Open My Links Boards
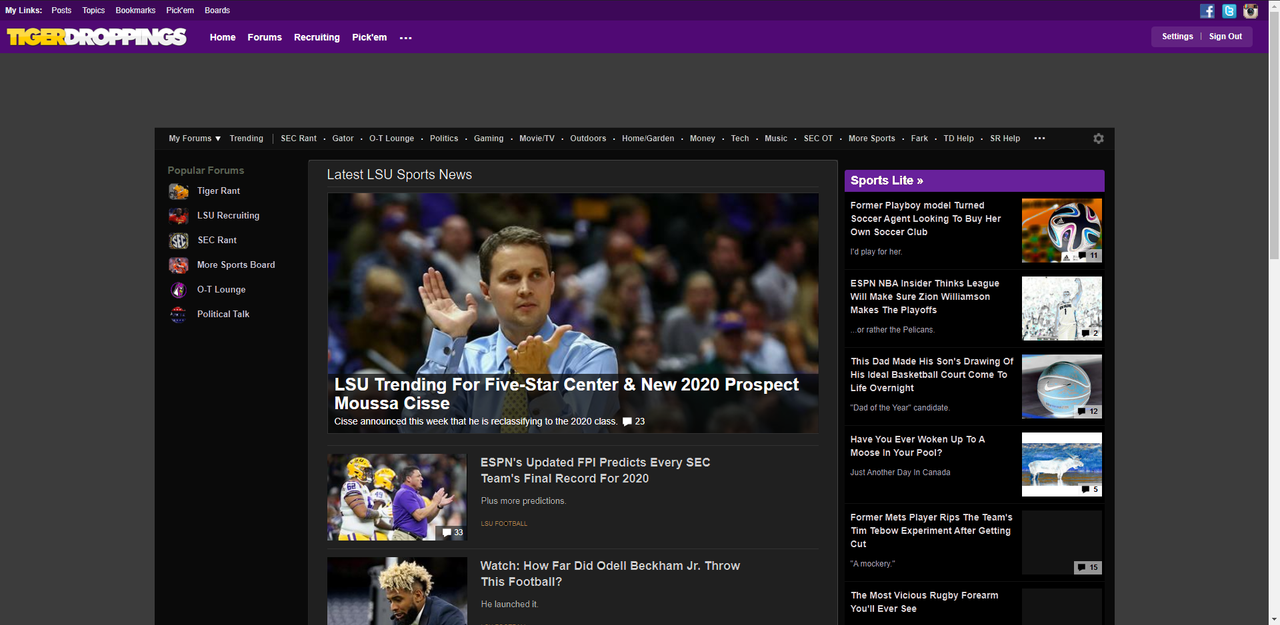The height and width of the screenshot is (625, 1280). pyautogui.click(x=217, y=11)
